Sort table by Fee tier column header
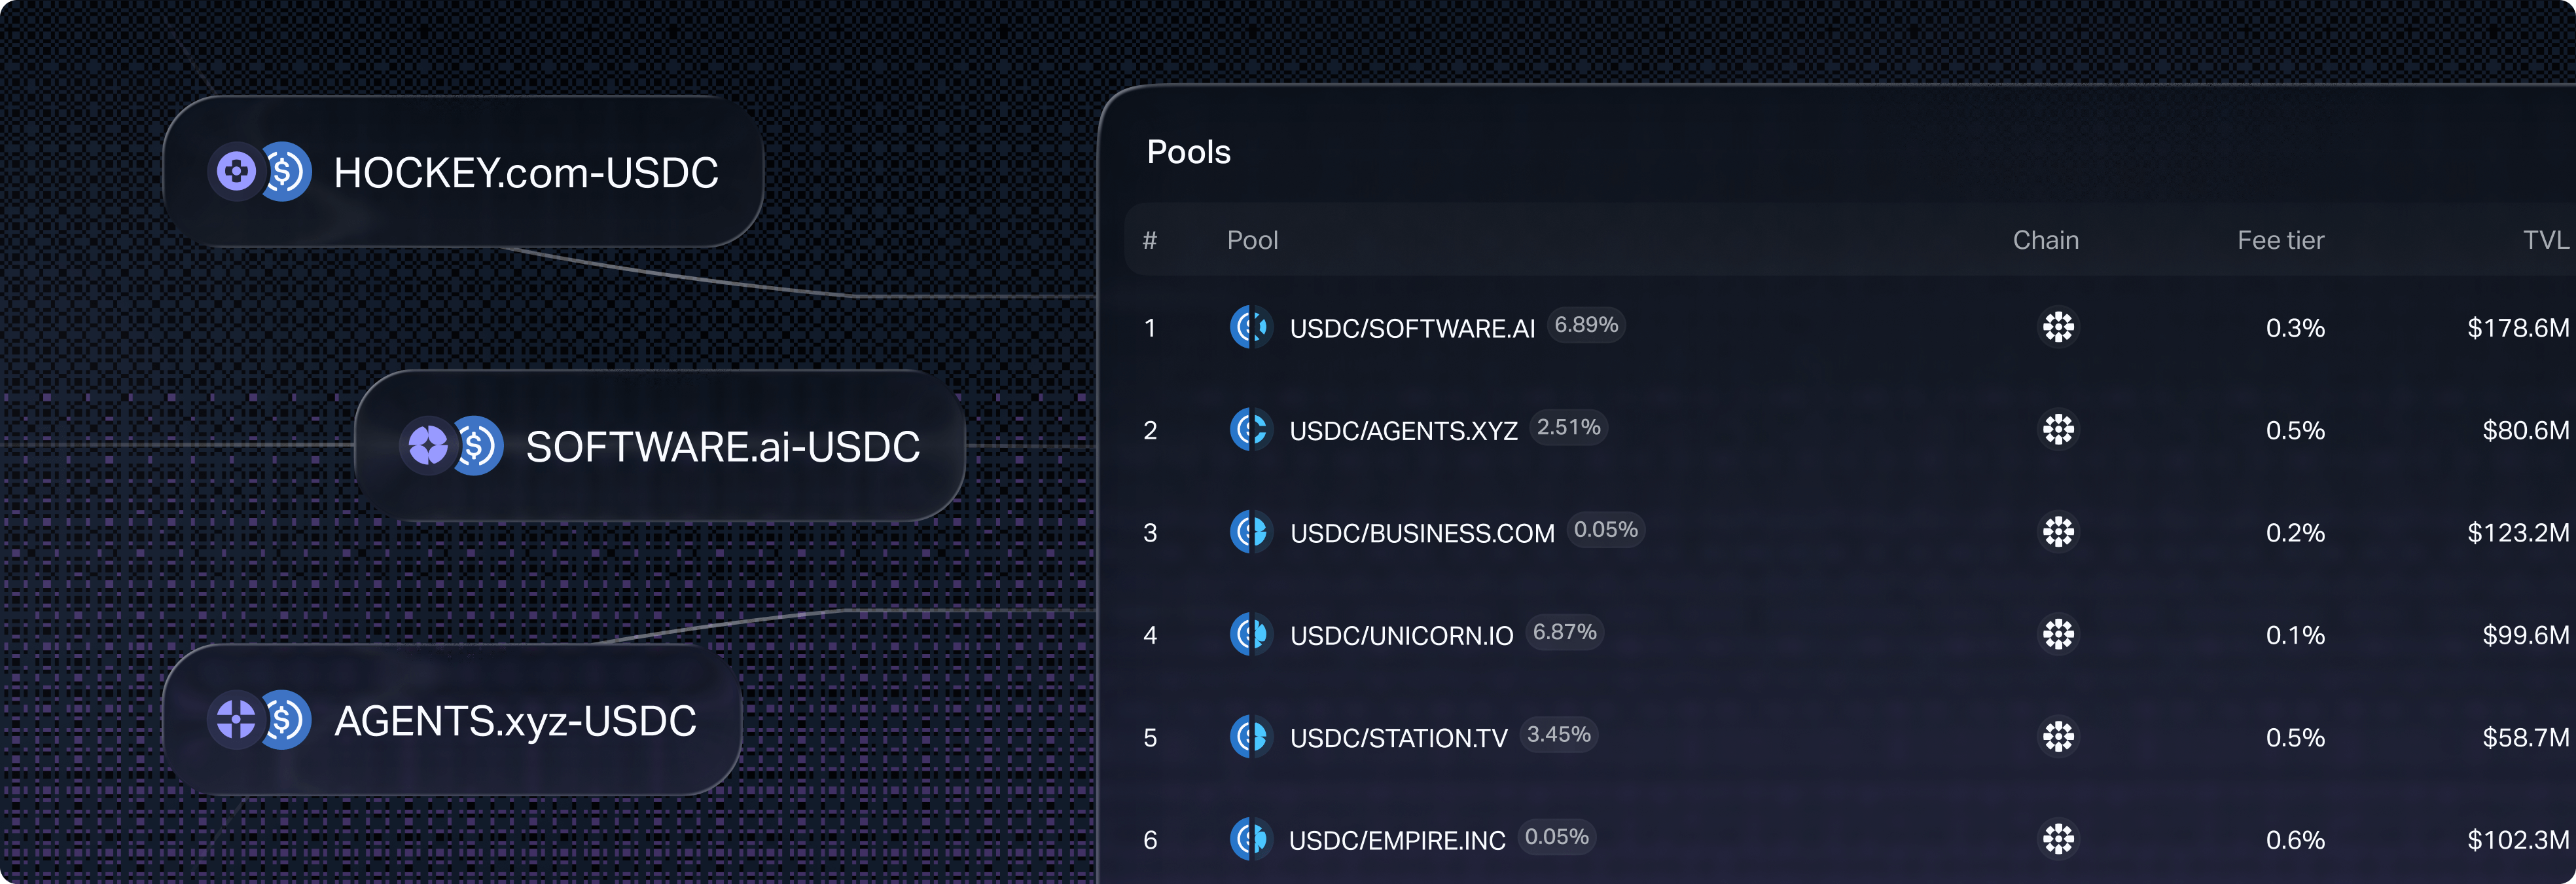 pos(2280,240)
